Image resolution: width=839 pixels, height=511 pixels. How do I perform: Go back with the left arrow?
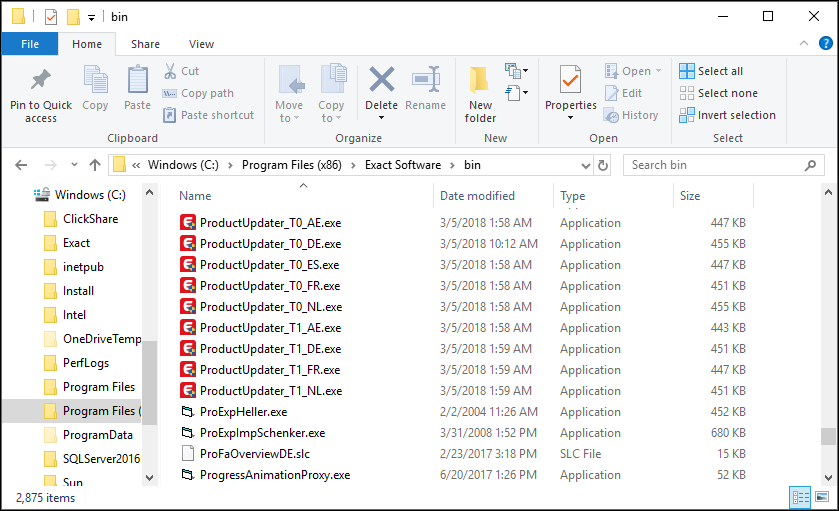pos(21,165)
